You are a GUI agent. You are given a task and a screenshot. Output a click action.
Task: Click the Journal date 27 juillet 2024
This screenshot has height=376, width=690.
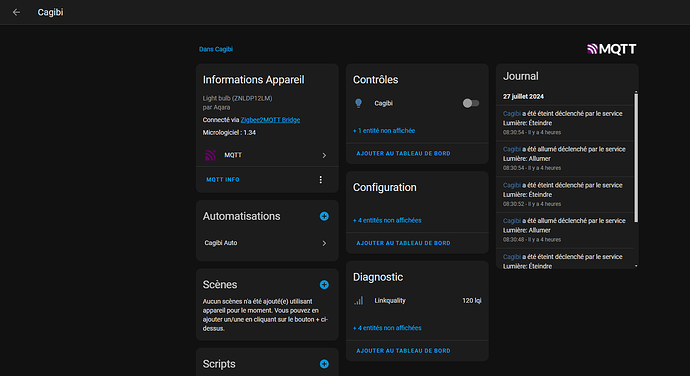(523, 96)
